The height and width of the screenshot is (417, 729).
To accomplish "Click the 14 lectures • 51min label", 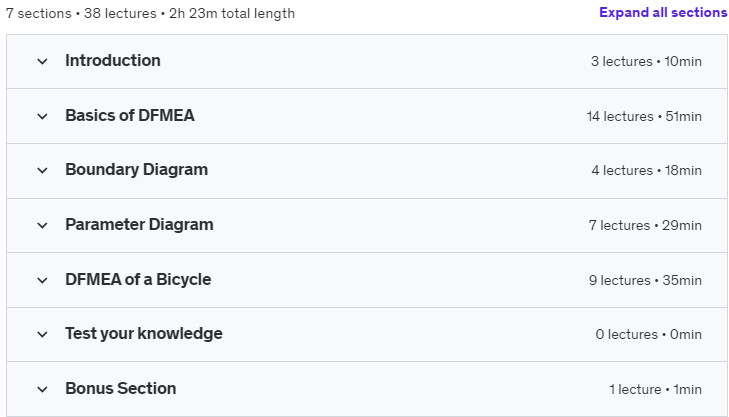I will pyautogui.click(x=644, y=116).
